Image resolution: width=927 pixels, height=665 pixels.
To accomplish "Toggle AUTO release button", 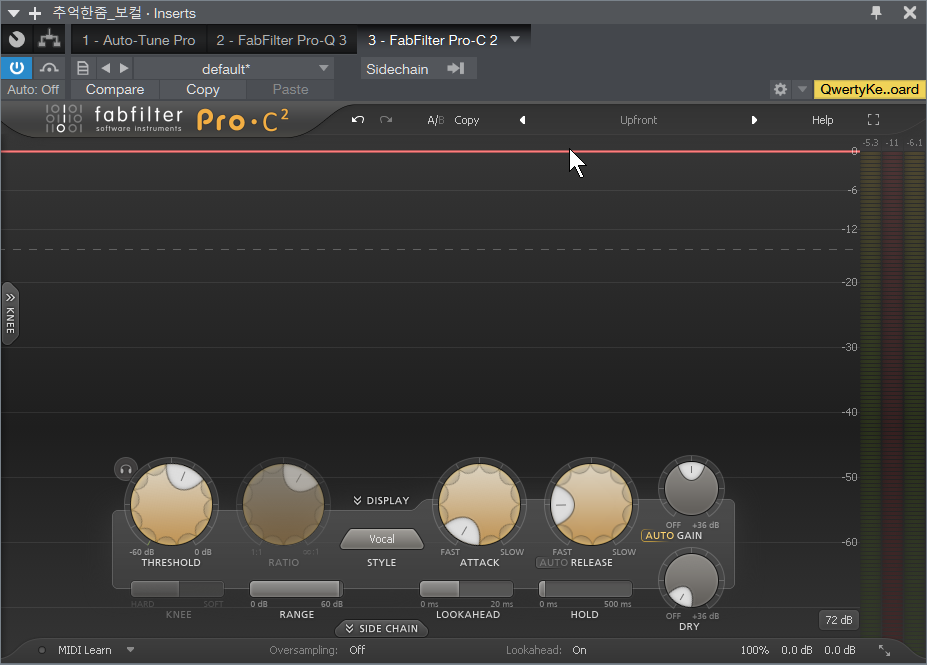I will 553,563.
